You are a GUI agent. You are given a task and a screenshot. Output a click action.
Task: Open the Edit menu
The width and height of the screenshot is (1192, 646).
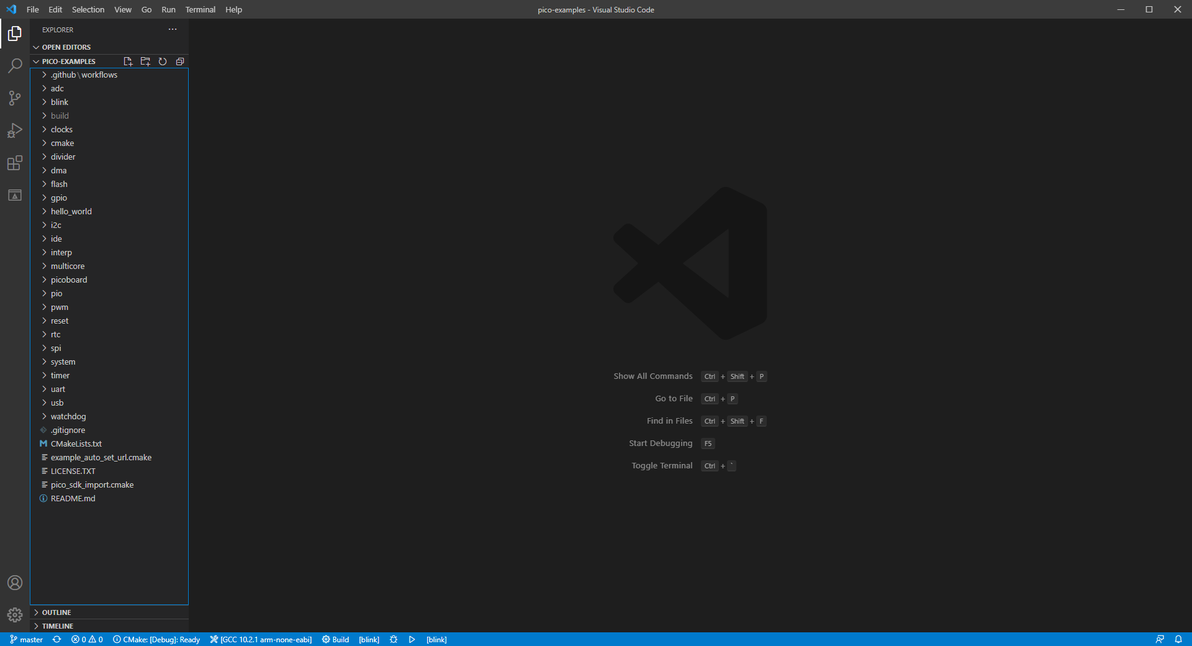click(x=55, y=10)
